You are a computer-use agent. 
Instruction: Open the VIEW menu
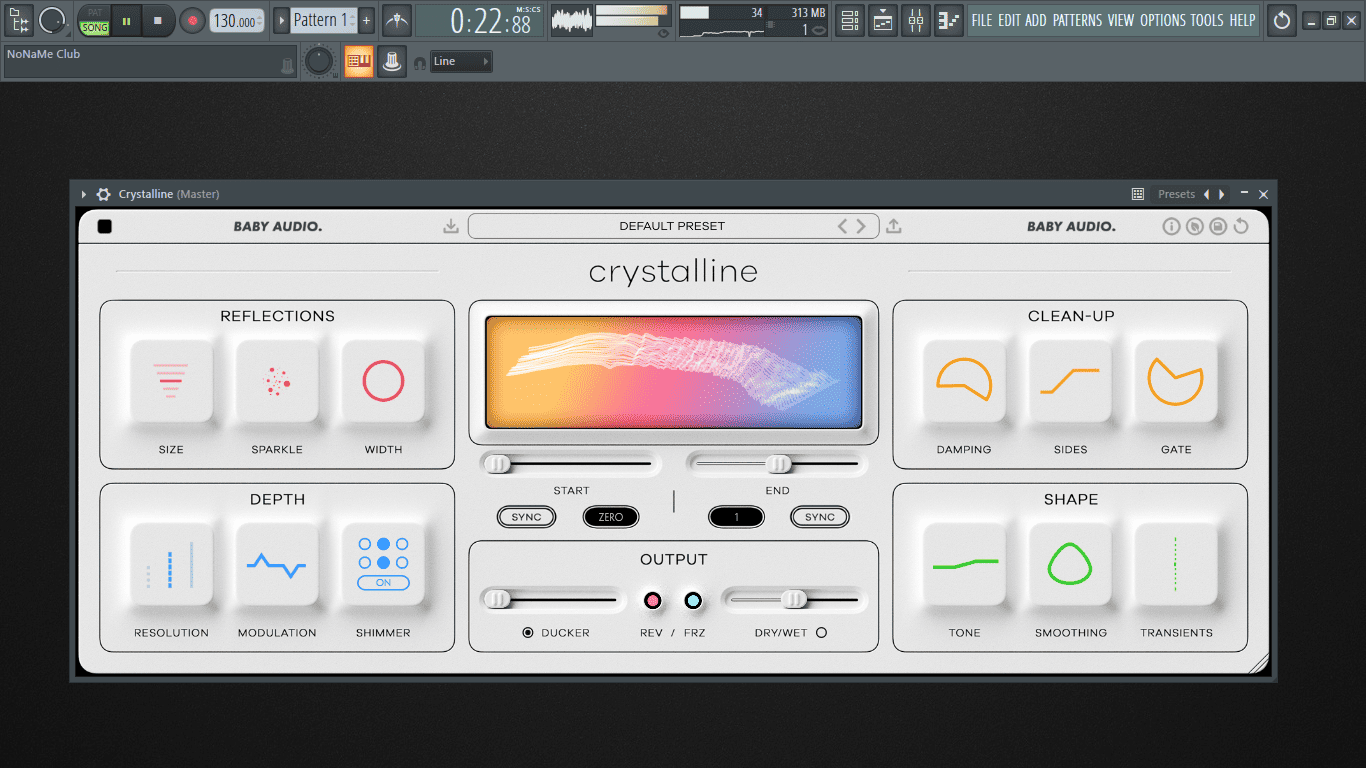point(1121,20)
